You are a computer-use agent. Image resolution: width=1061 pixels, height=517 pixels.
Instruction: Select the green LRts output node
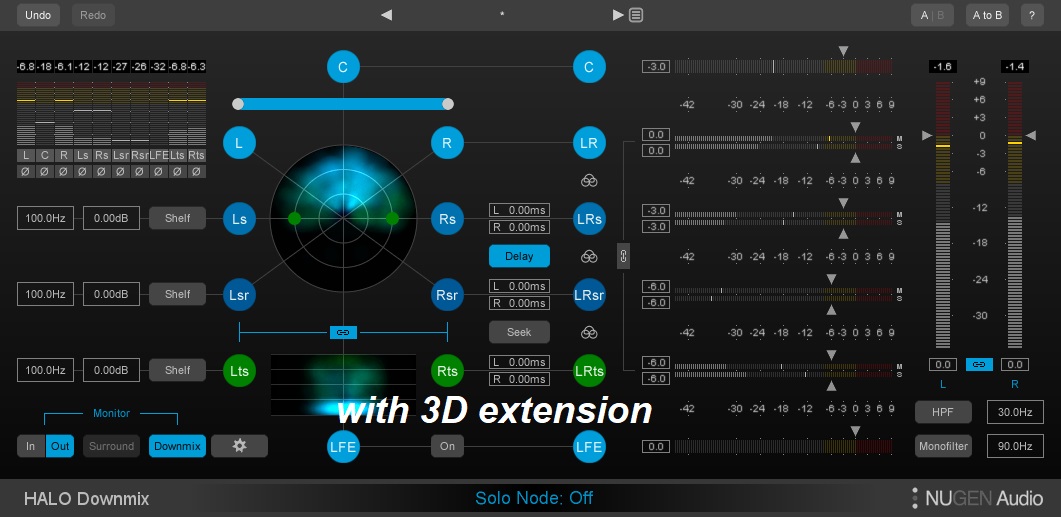[589, 371]
